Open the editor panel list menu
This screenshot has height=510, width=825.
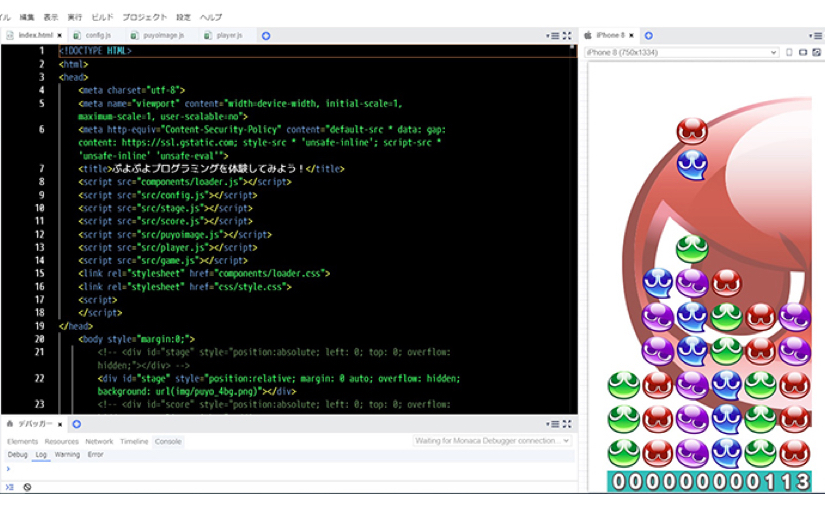click(552, 36)
